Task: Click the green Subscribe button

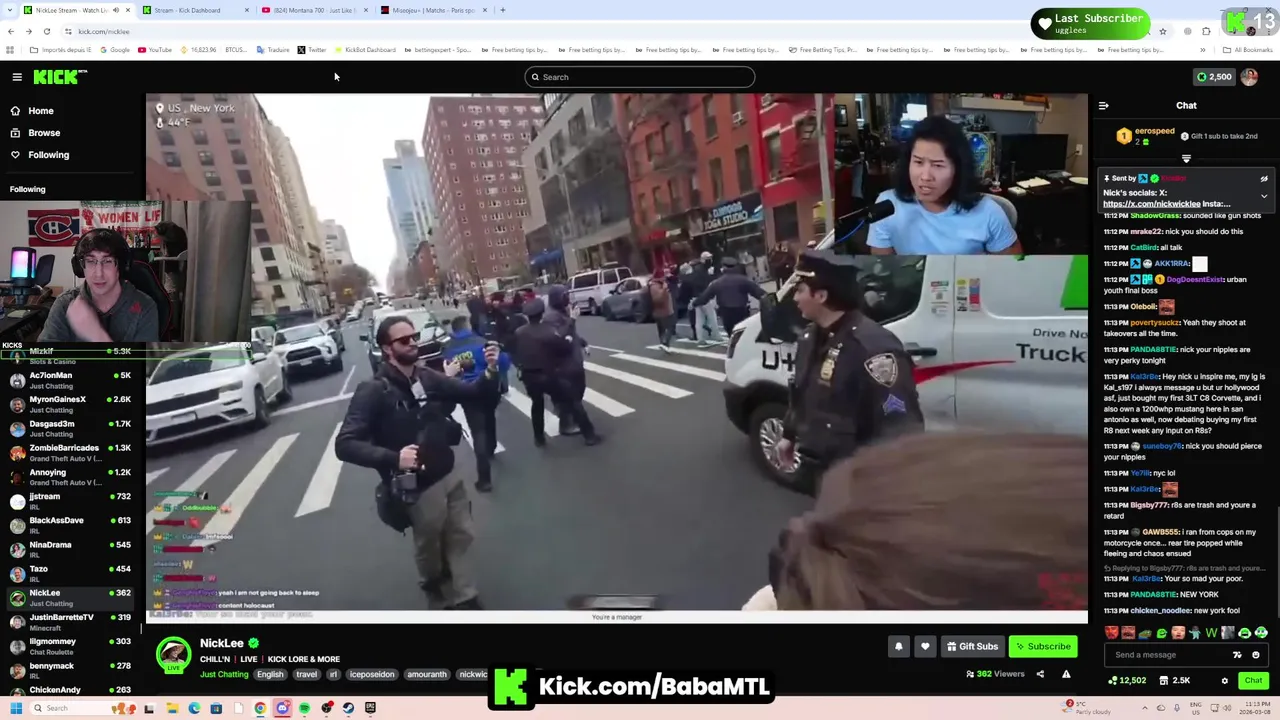Action: pos(1043,646)
